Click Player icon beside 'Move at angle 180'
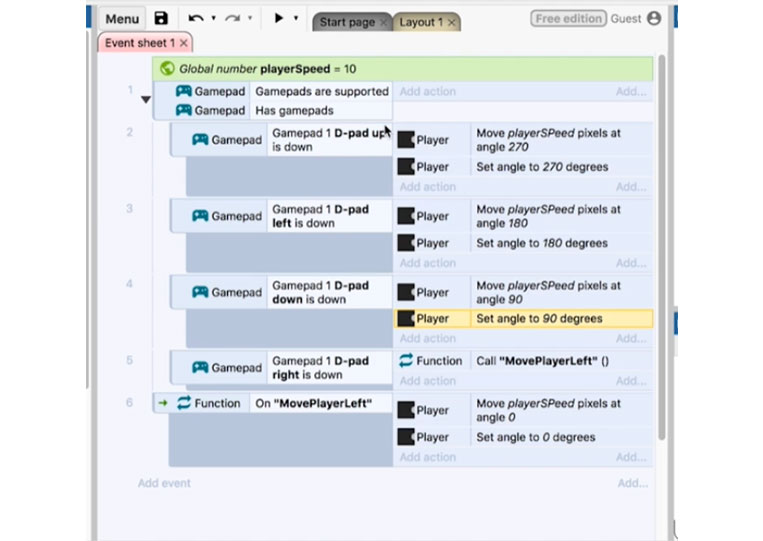Viewport: 763px width, 541px height. [x=406, y=216]
